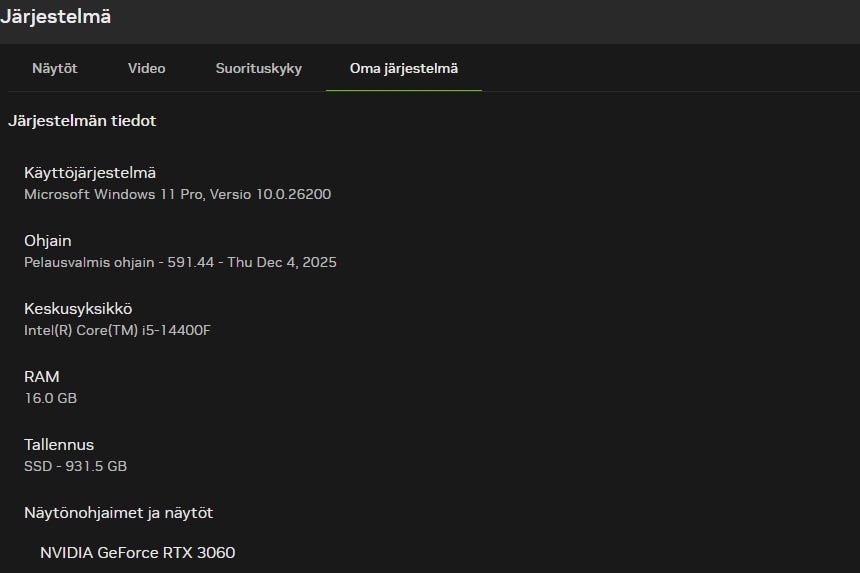Viewport: 860px width, 573px height.
Task: Switch to the Näytöt tab
Action: [x=55, y=69]
